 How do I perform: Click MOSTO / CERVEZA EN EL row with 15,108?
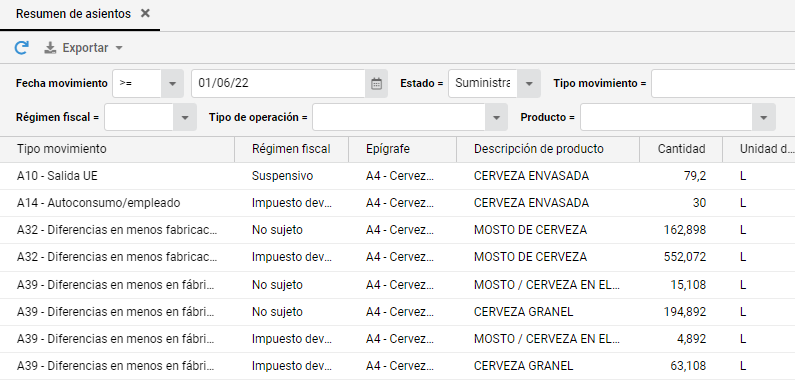[547, 285]
